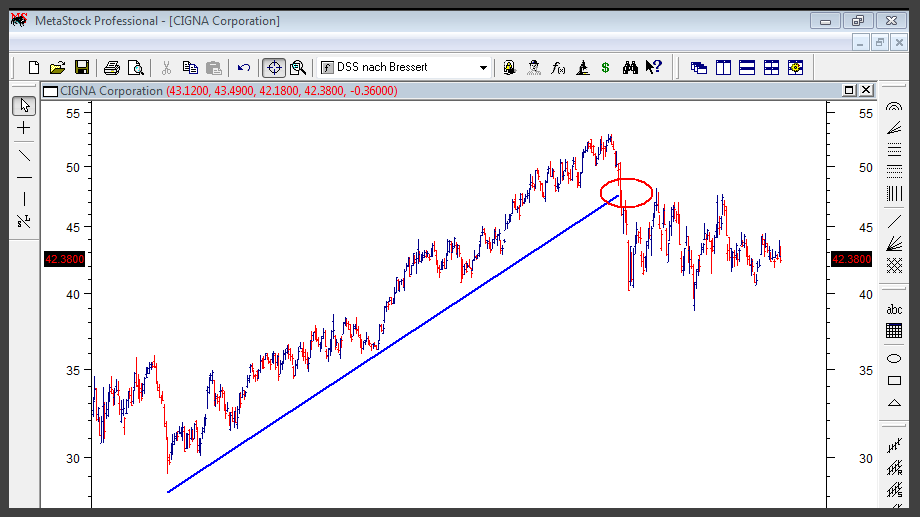Select the crosshair plus tool
920x517 pixels.
pyautogui.click(x=24, y=128)
